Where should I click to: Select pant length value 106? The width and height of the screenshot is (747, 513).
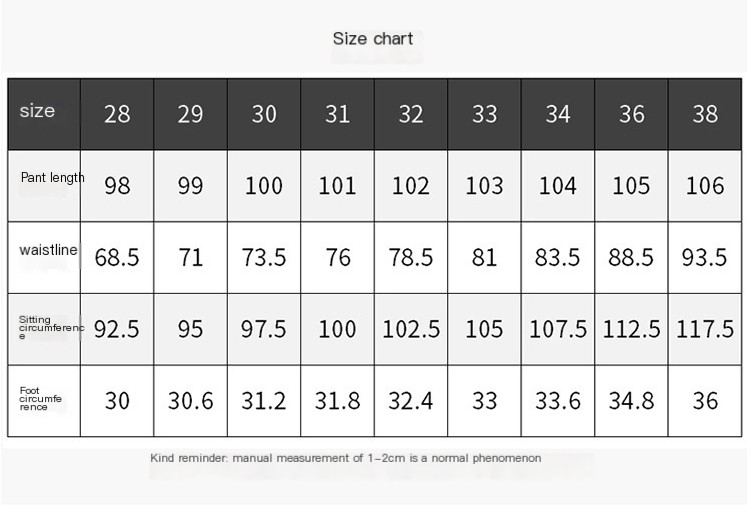pos(705,186)
